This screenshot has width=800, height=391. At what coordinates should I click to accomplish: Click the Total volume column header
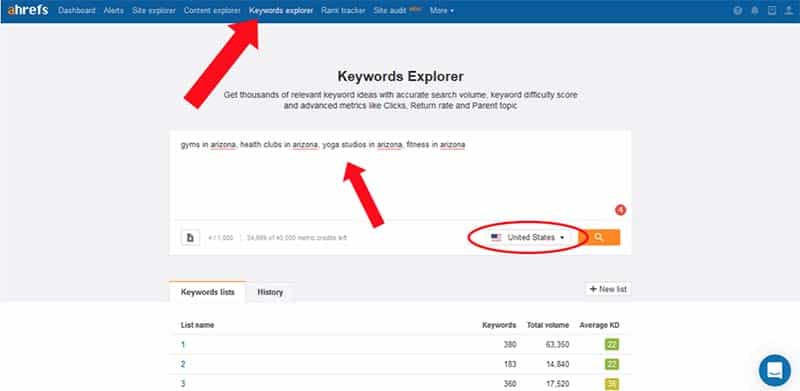(x=548, y=325)
